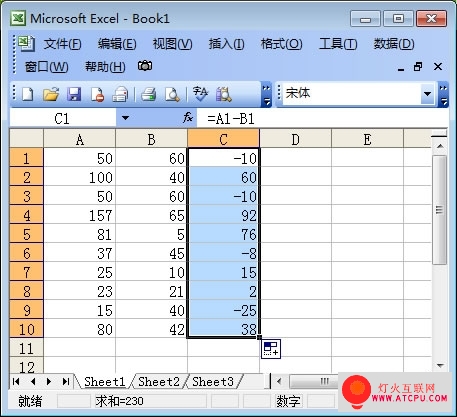Save the workbook with the floppy disk icon
Image resolution: width=457 pixels, height=417 pixels.
click(74, 94)
